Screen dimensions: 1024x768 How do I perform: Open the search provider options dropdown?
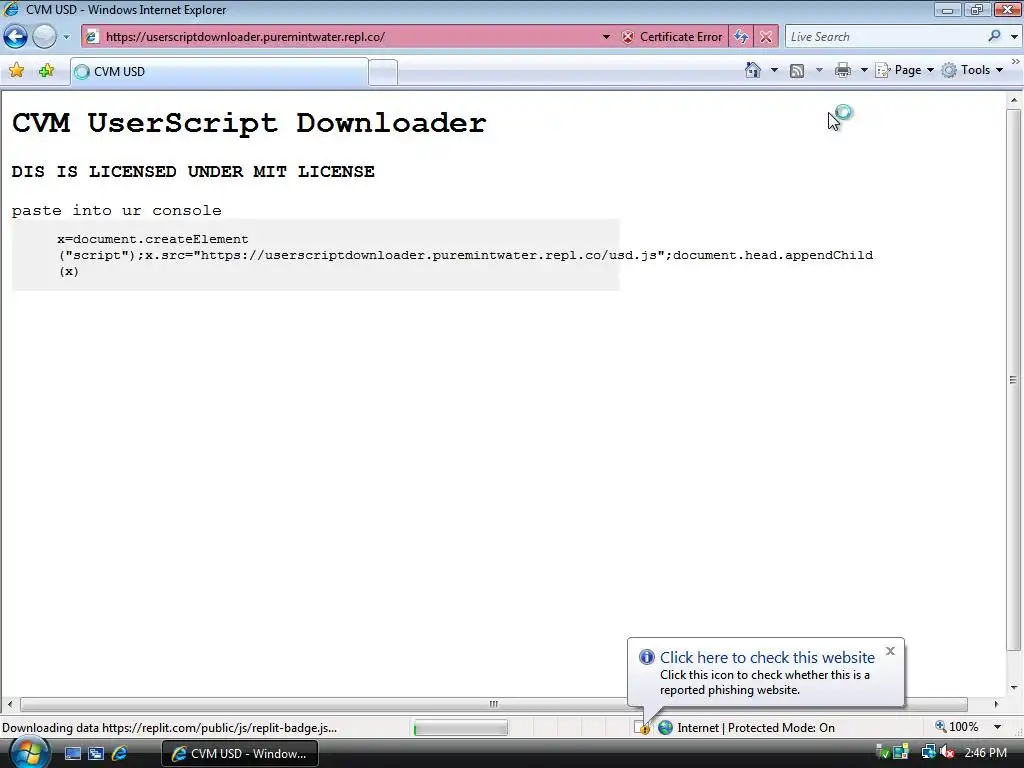tap(1014, 37)
